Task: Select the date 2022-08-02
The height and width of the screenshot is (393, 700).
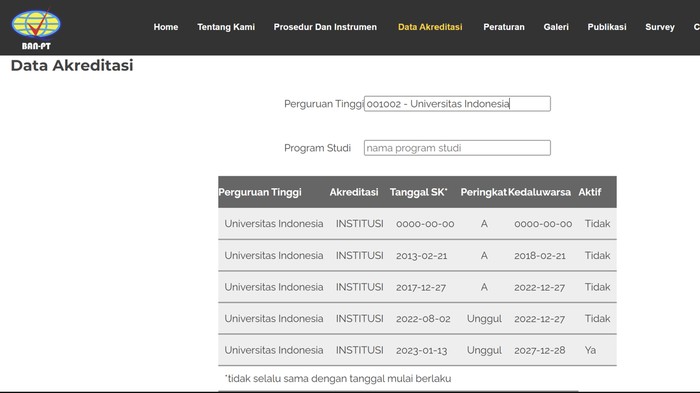Action: coord(423,319)
